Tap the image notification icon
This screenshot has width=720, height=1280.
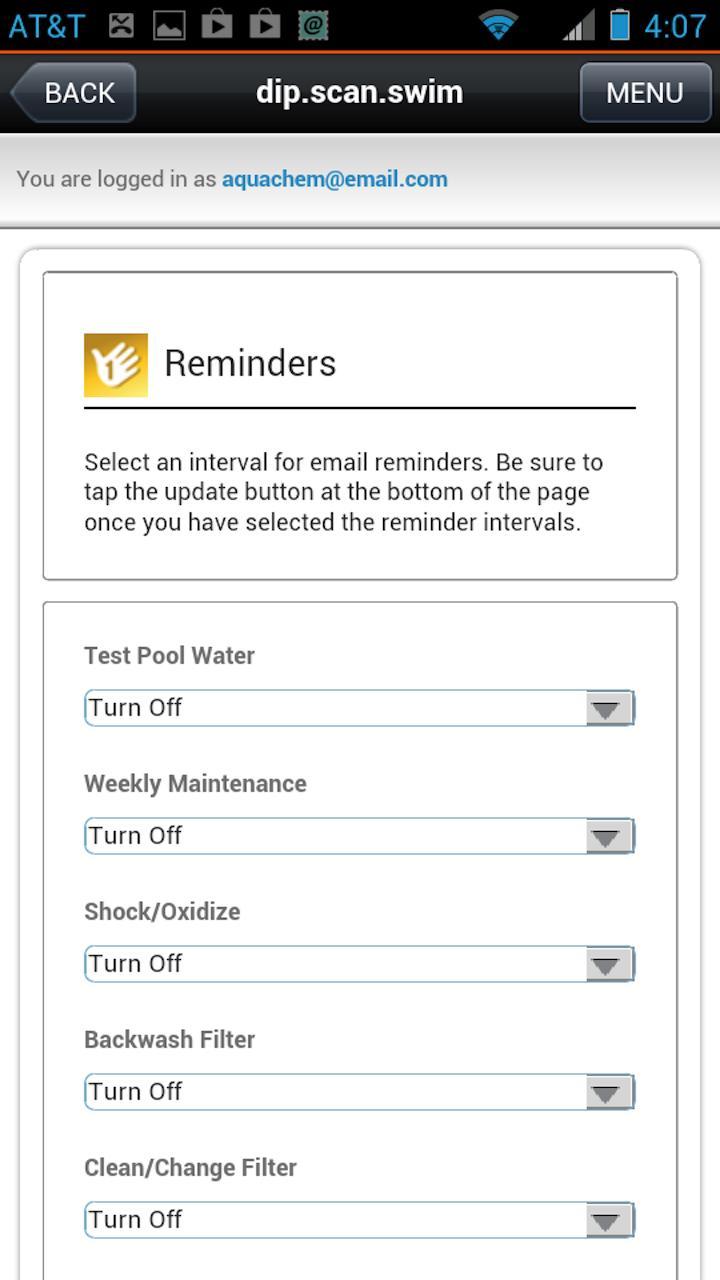point(169,25)
